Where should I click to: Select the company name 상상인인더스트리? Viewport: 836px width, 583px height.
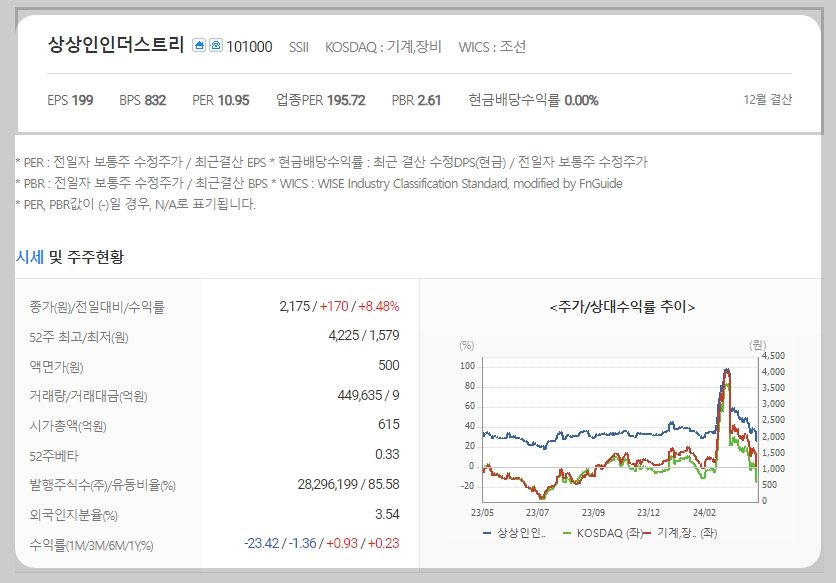(x=116, y=45)
